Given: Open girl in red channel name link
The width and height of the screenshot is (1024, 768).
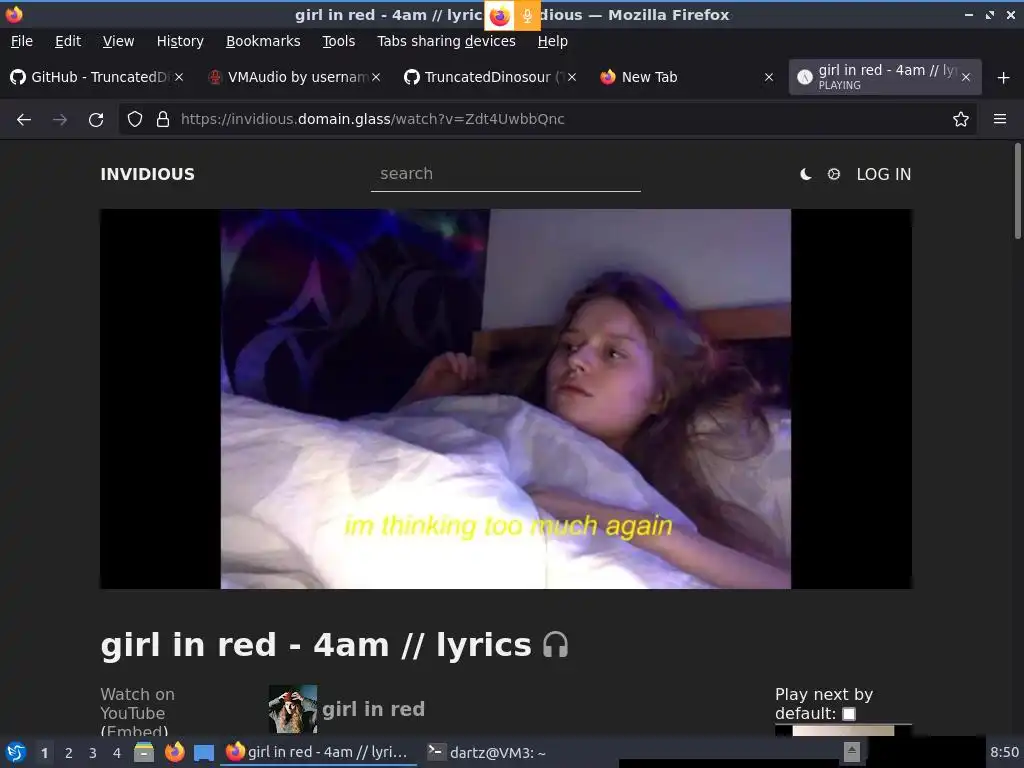Looking at the screenshot, I should [x=374, y=709].
